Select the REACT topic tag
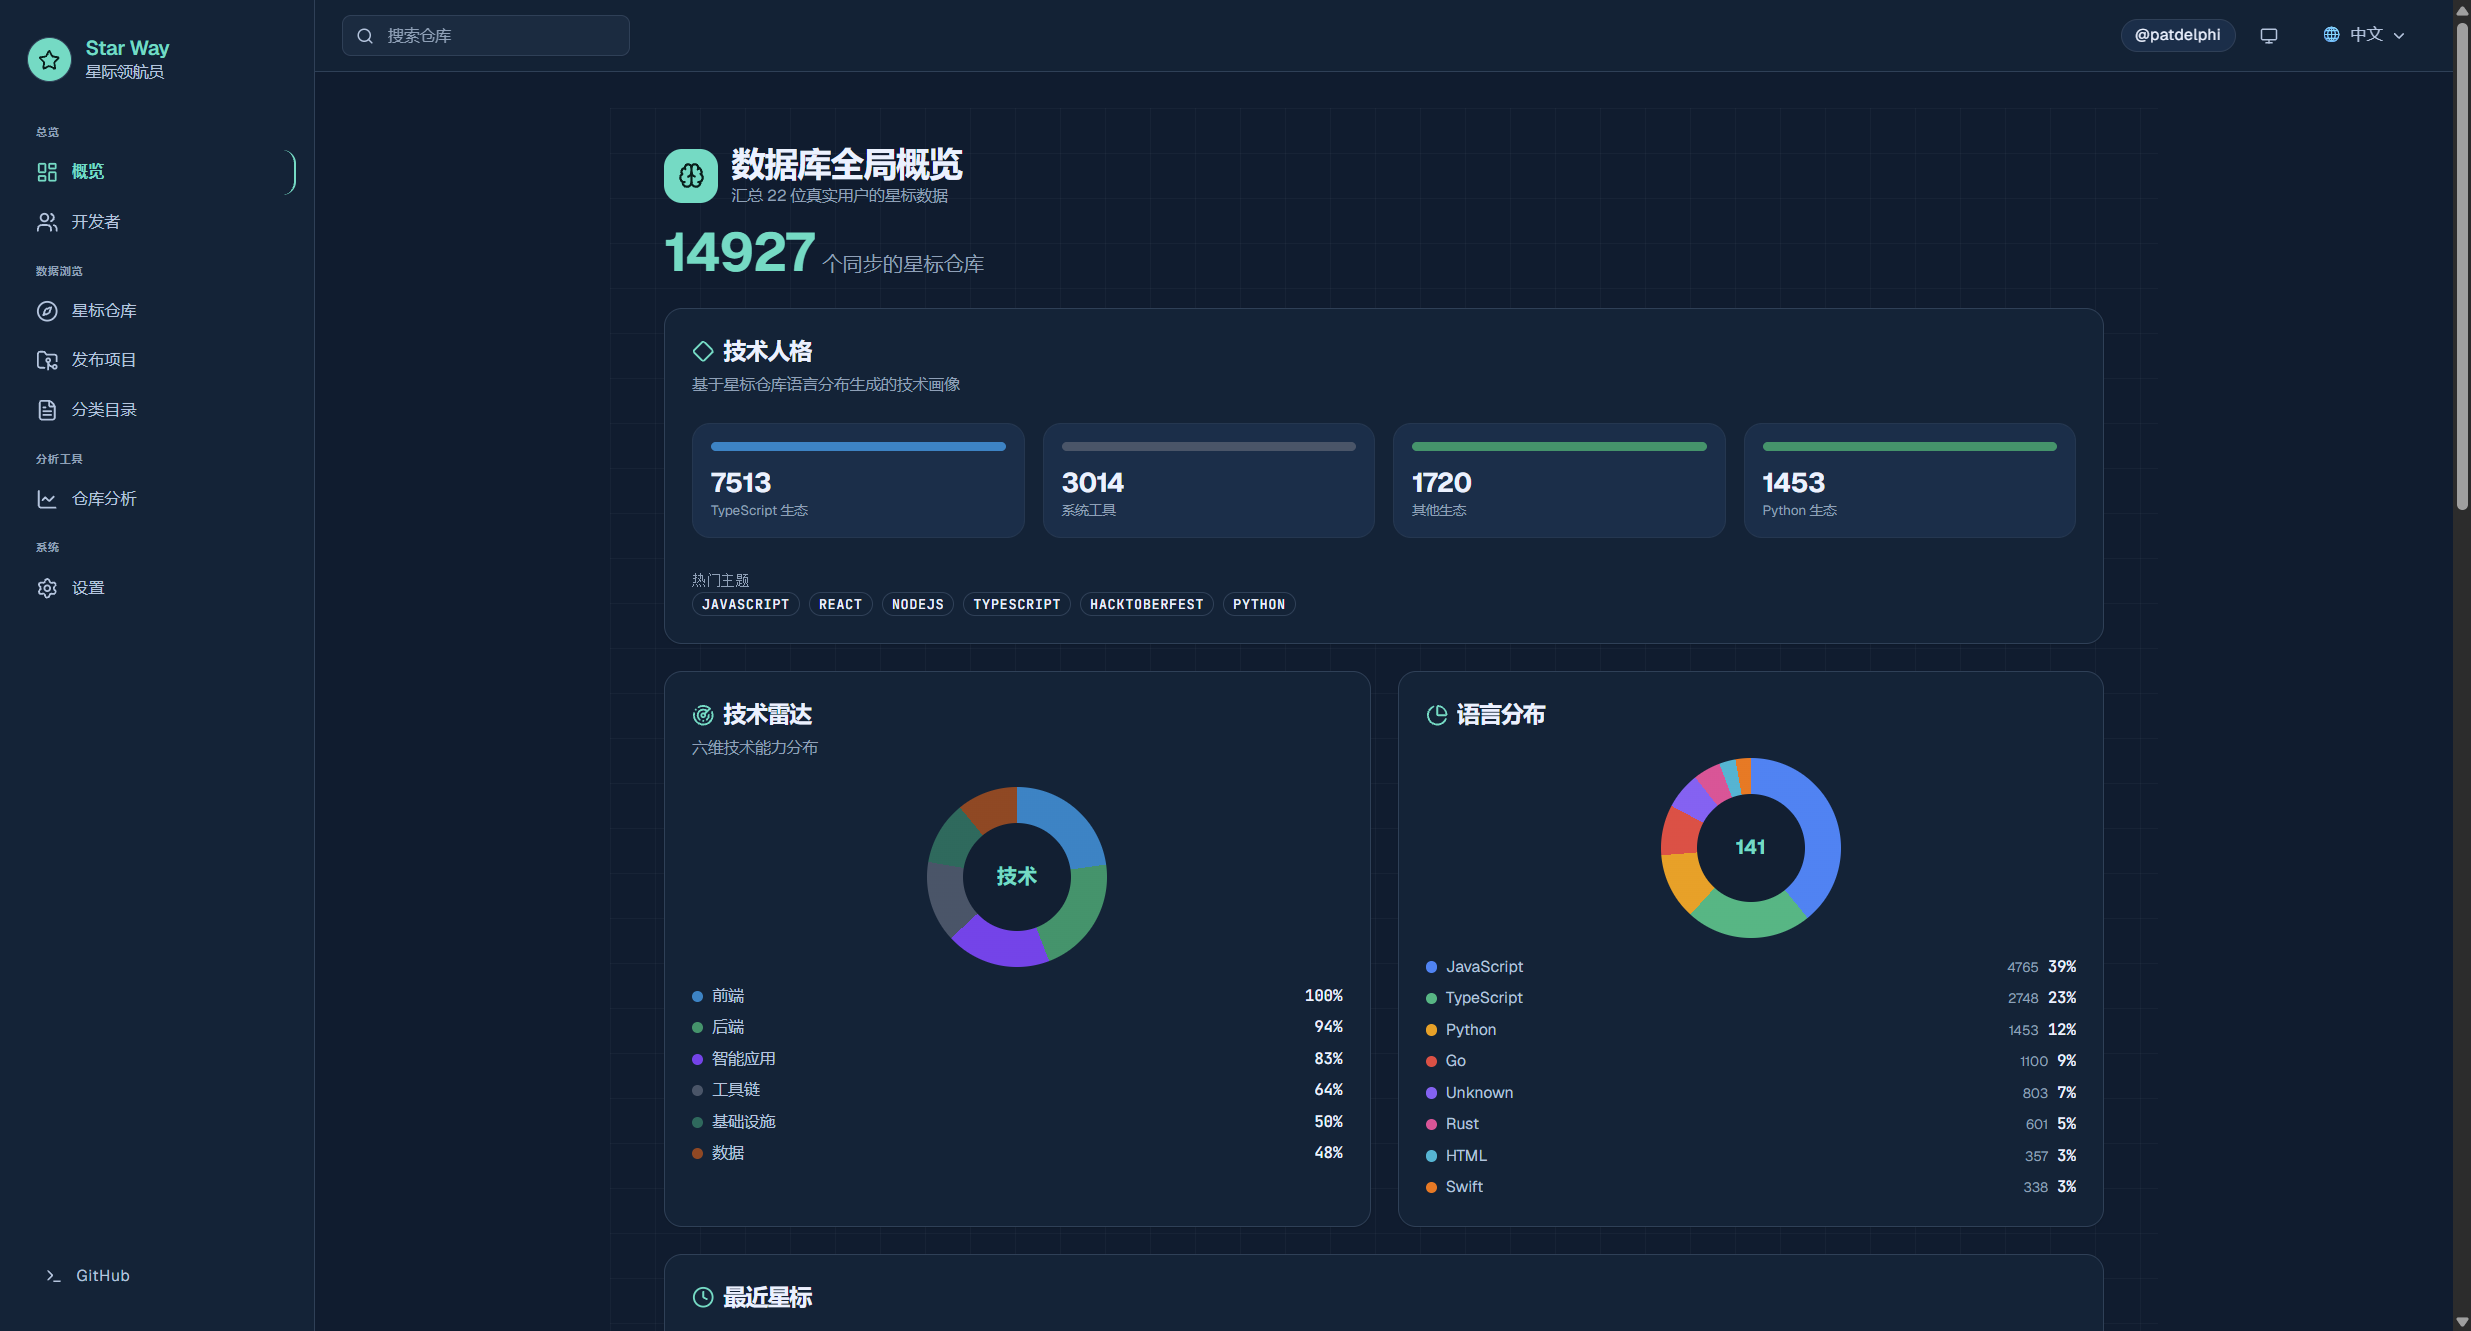Viewport: 2471px width, 1331px height. pos(840,604)
